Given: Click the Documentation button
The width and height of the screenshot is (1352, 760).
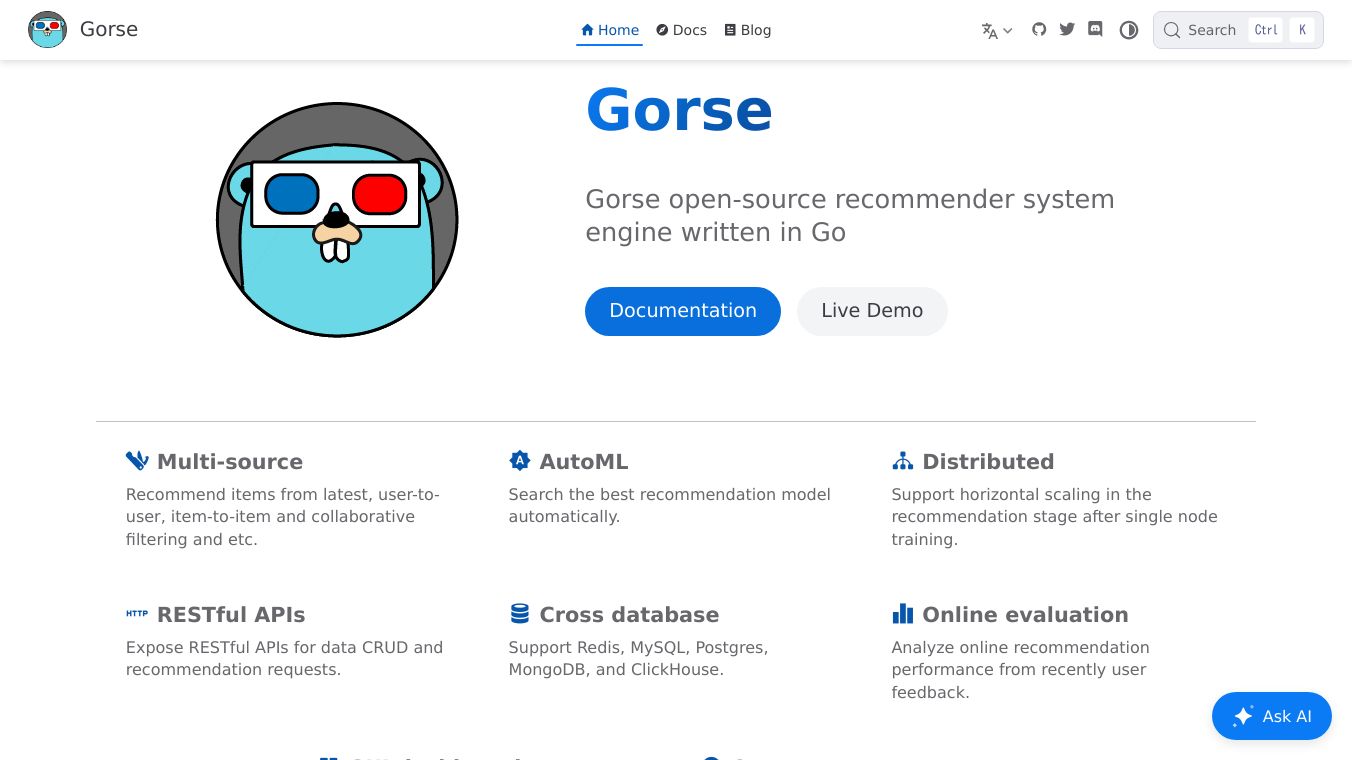Looking at the screenshot, I should coord(683,311).
